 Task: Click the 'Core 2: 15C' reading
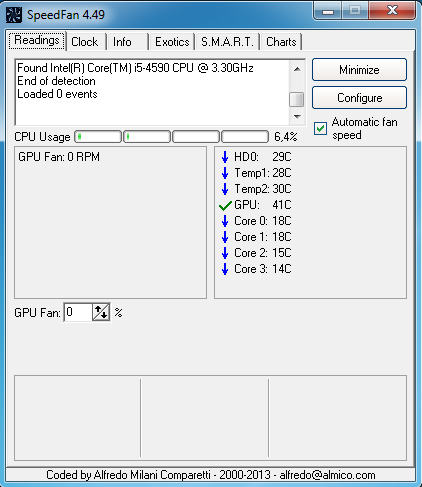click(263, 253)
